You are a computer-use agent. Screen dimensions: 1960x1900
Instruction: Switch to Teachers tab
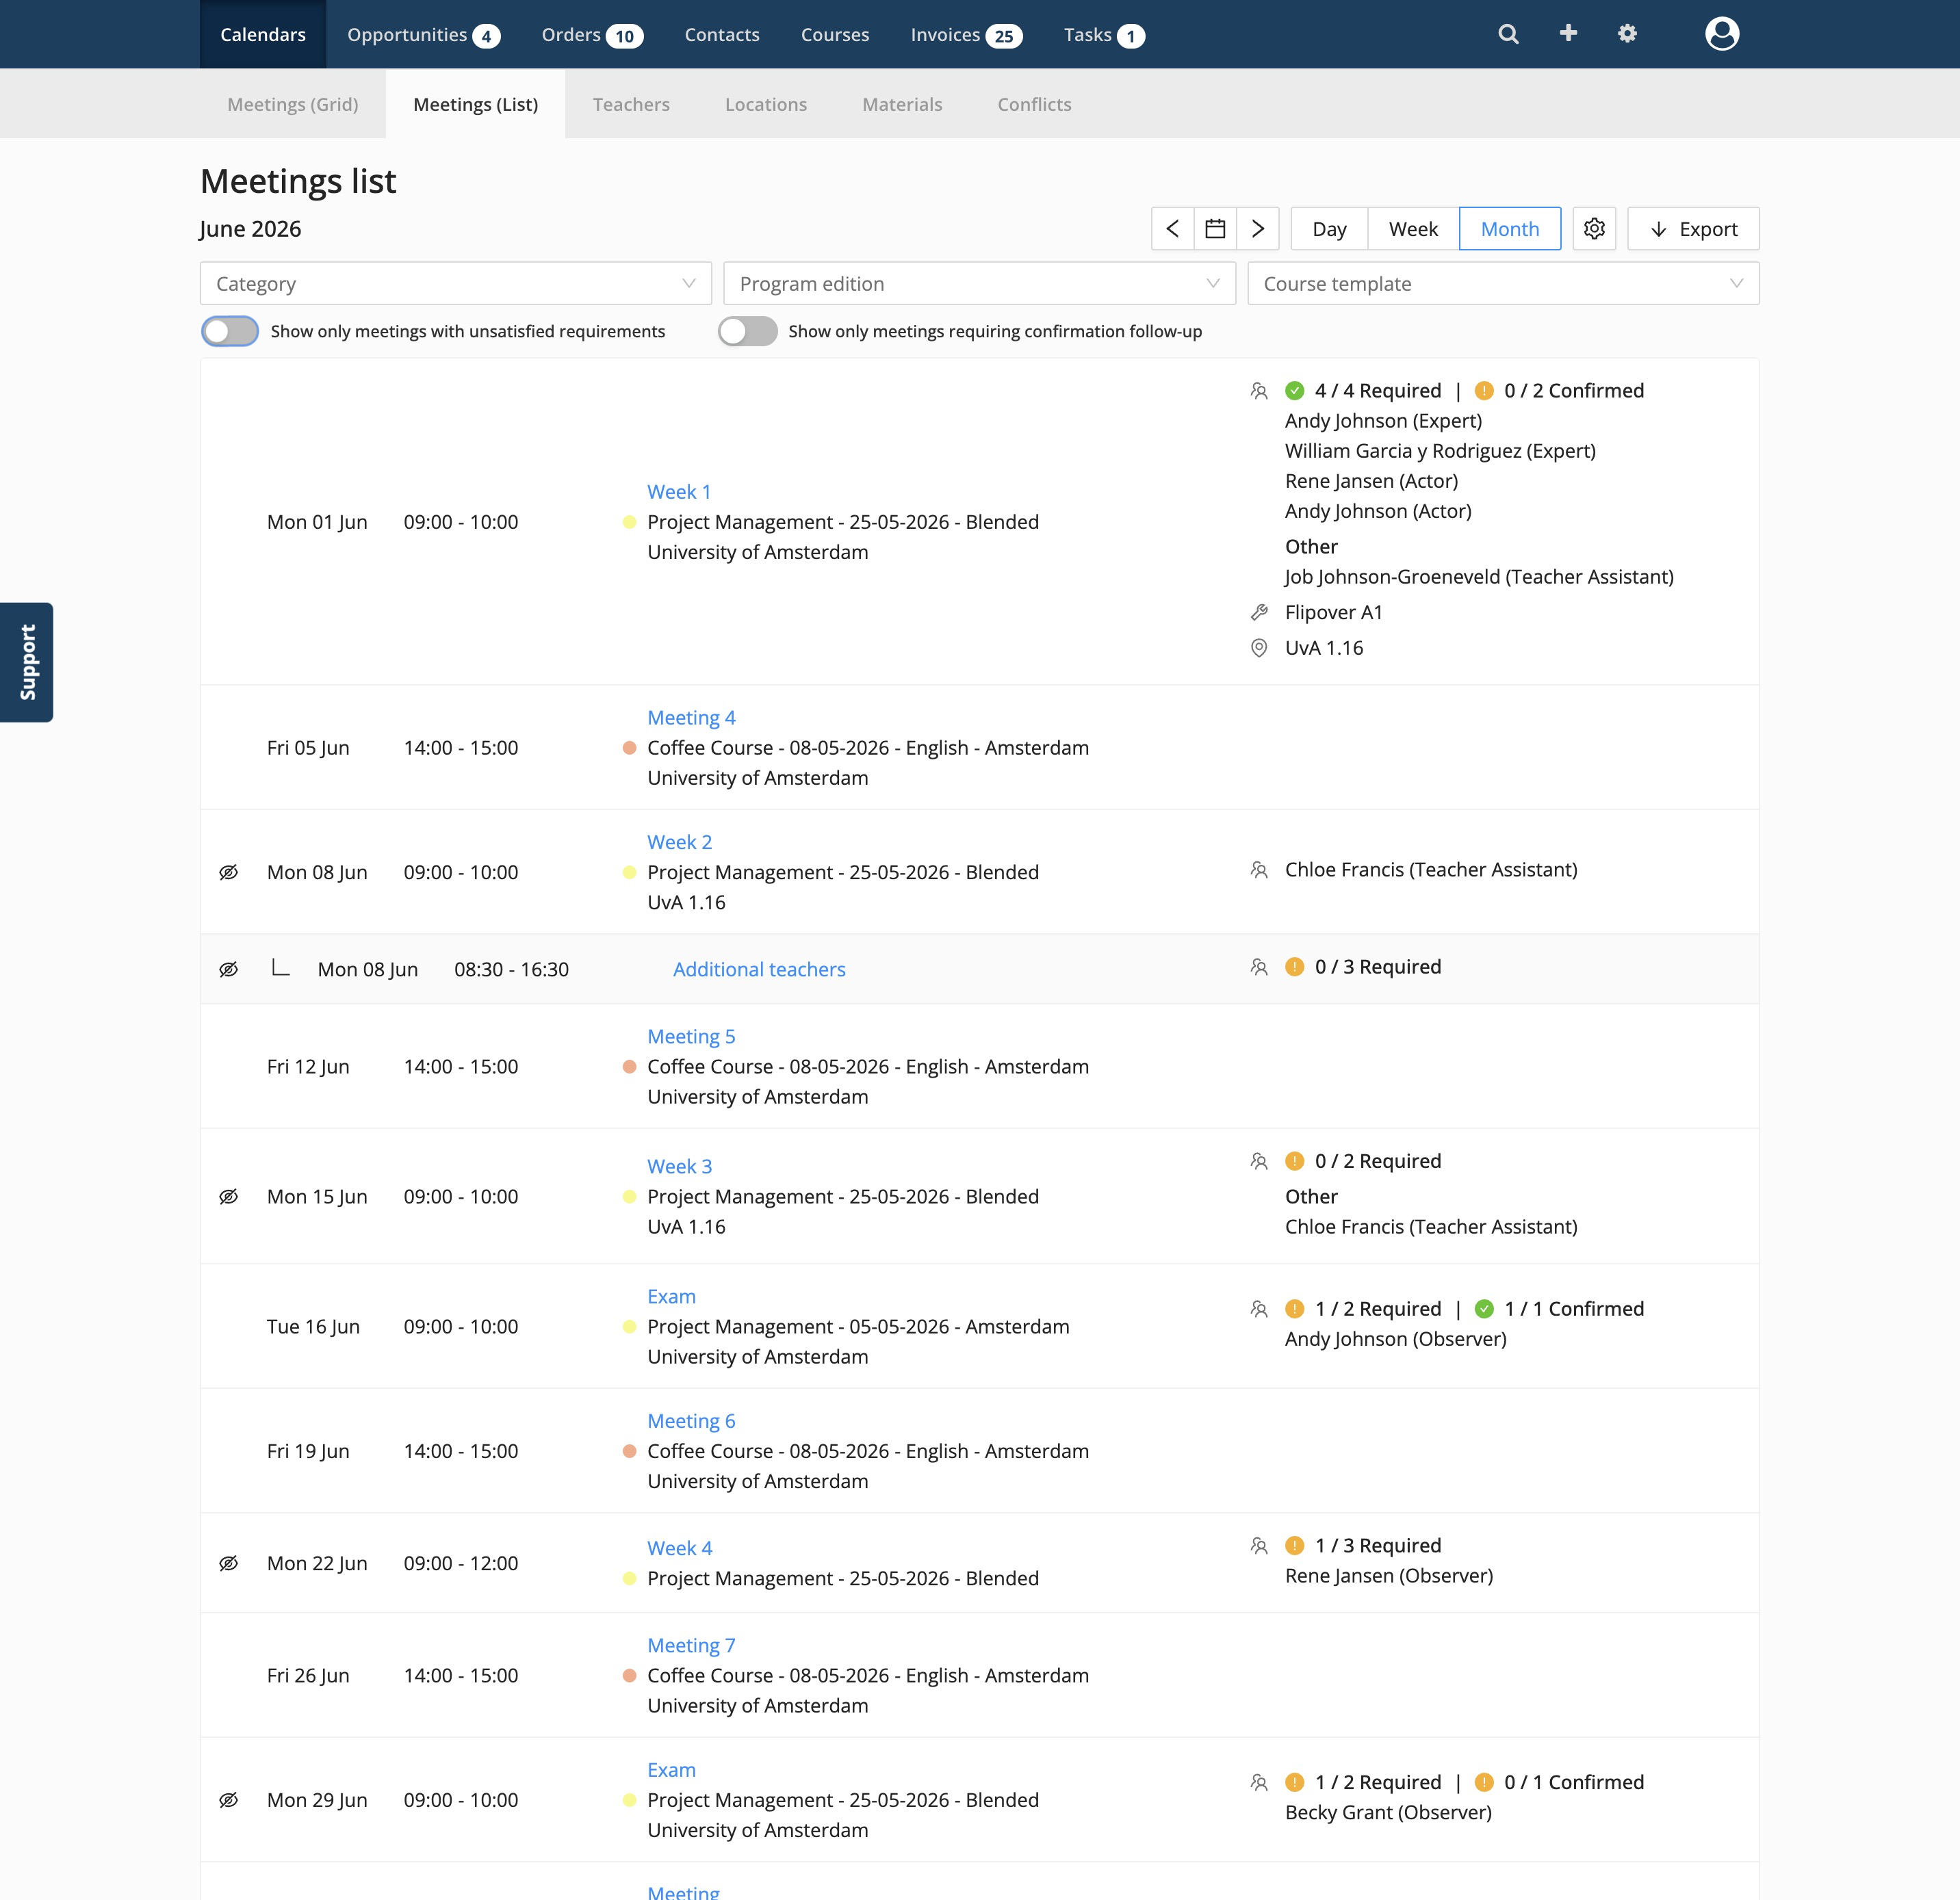(631, 104)
